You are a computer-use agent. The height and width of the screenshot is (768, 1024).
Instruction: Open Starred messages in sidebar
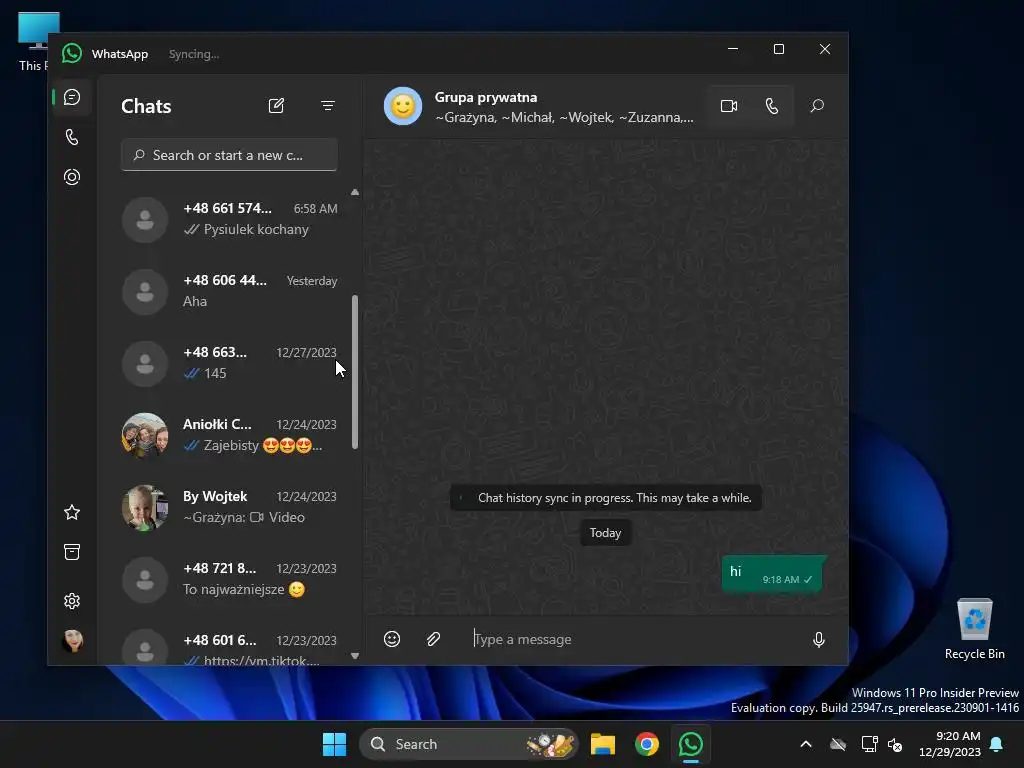72,513
